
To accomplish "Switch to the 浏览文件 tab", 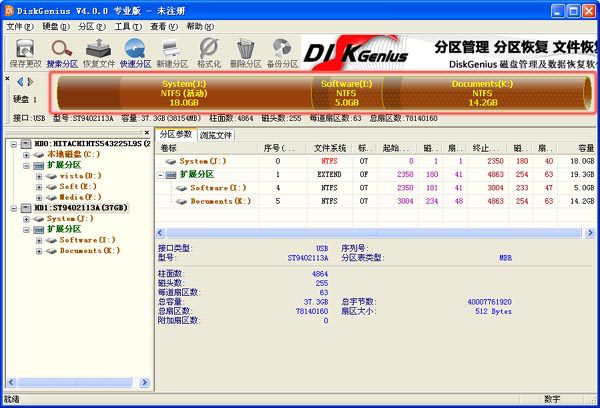I will (216, 134).
